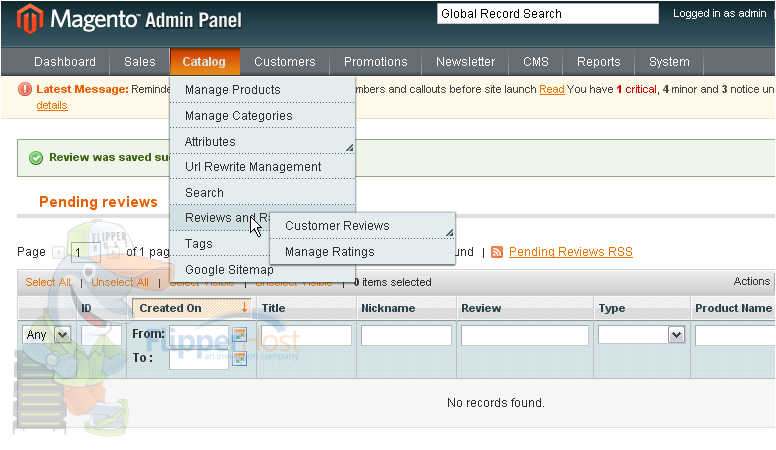This screenshot has width=776, height=450.
Task: Click the 'No records found.' text
Action: point(495,402)
